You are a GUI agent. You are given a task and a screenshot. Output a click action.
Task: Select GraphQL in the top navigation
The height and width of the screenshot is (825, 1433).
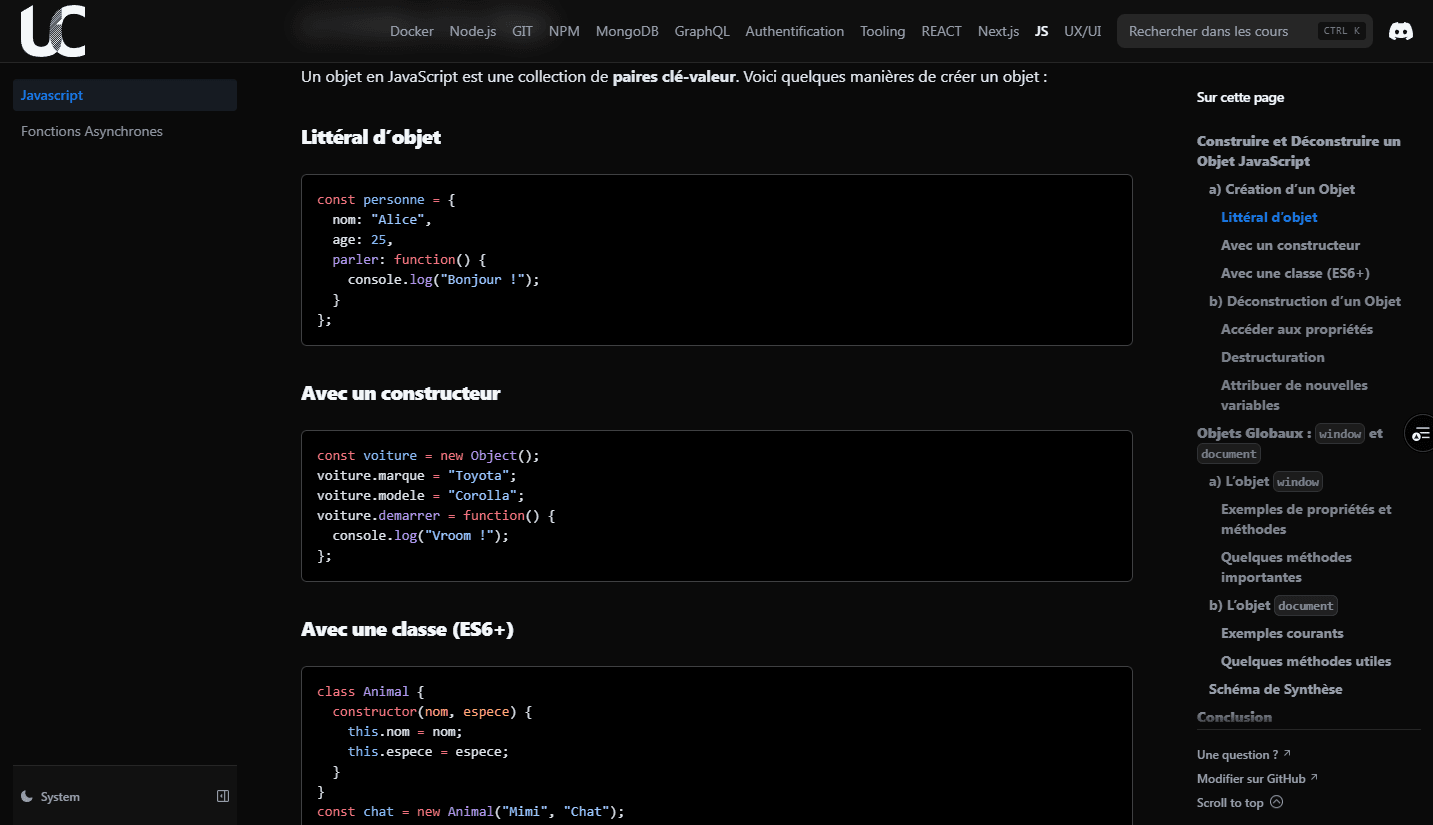click(702, 31)
